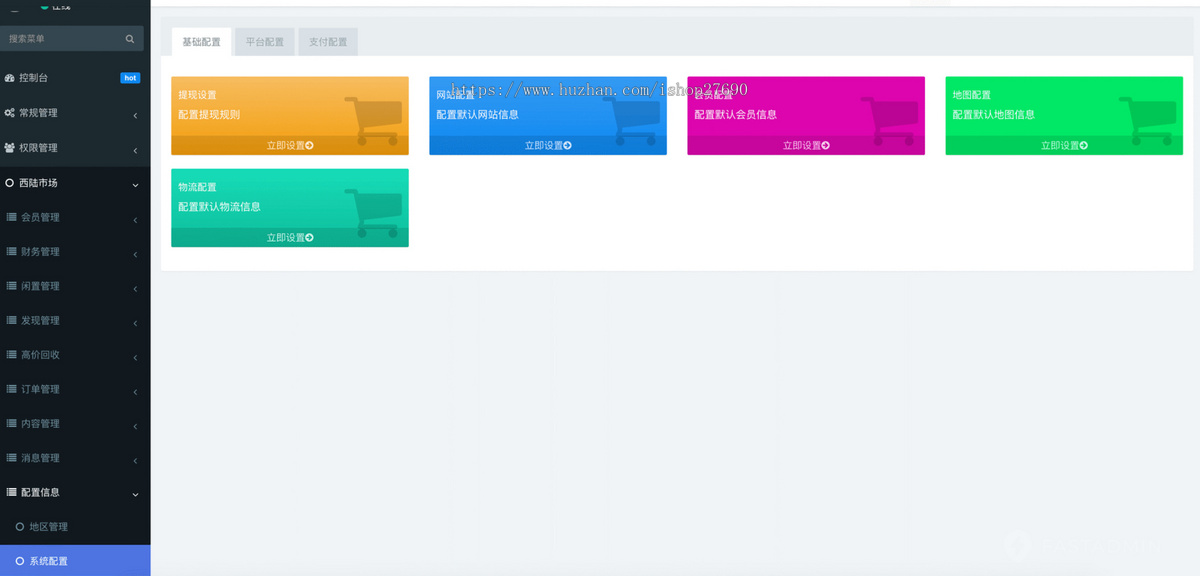Click the list icon beside 内容管理

coord(11,424)
